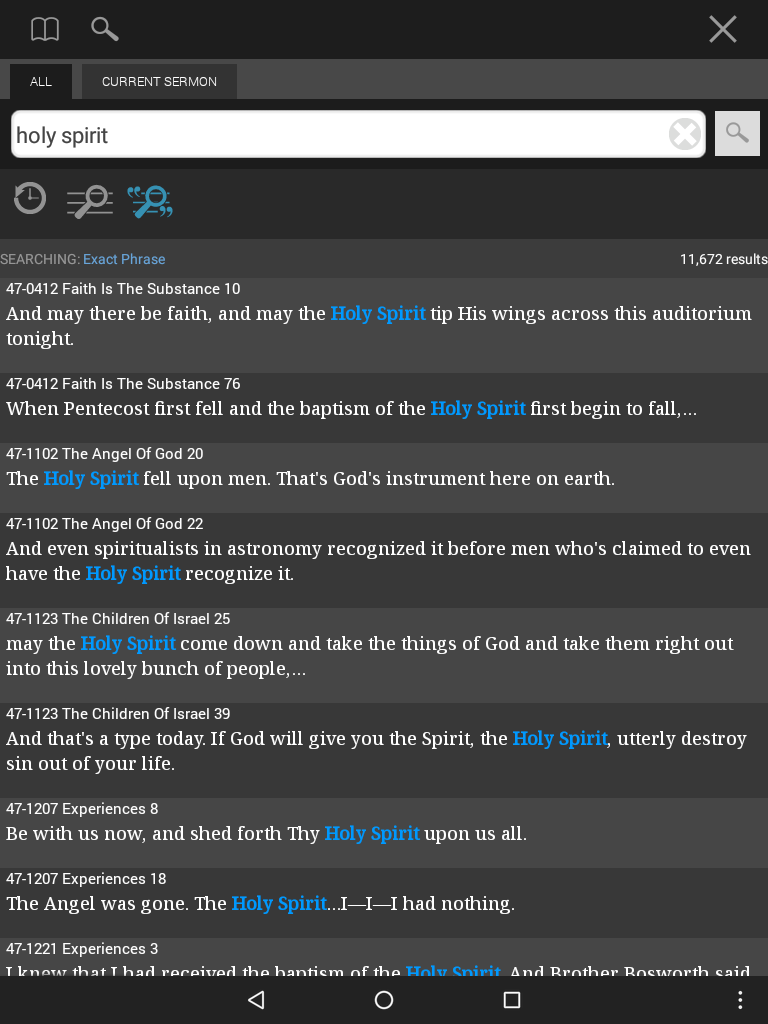Run search with gray magnifier button
This screenshot has height=1024, width=768.
pyautogui.click(x=737, y=134)
